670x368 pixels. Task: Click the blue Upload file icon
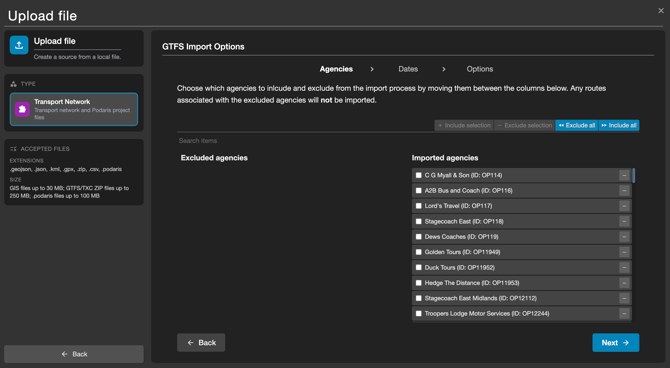click(19, 45)
